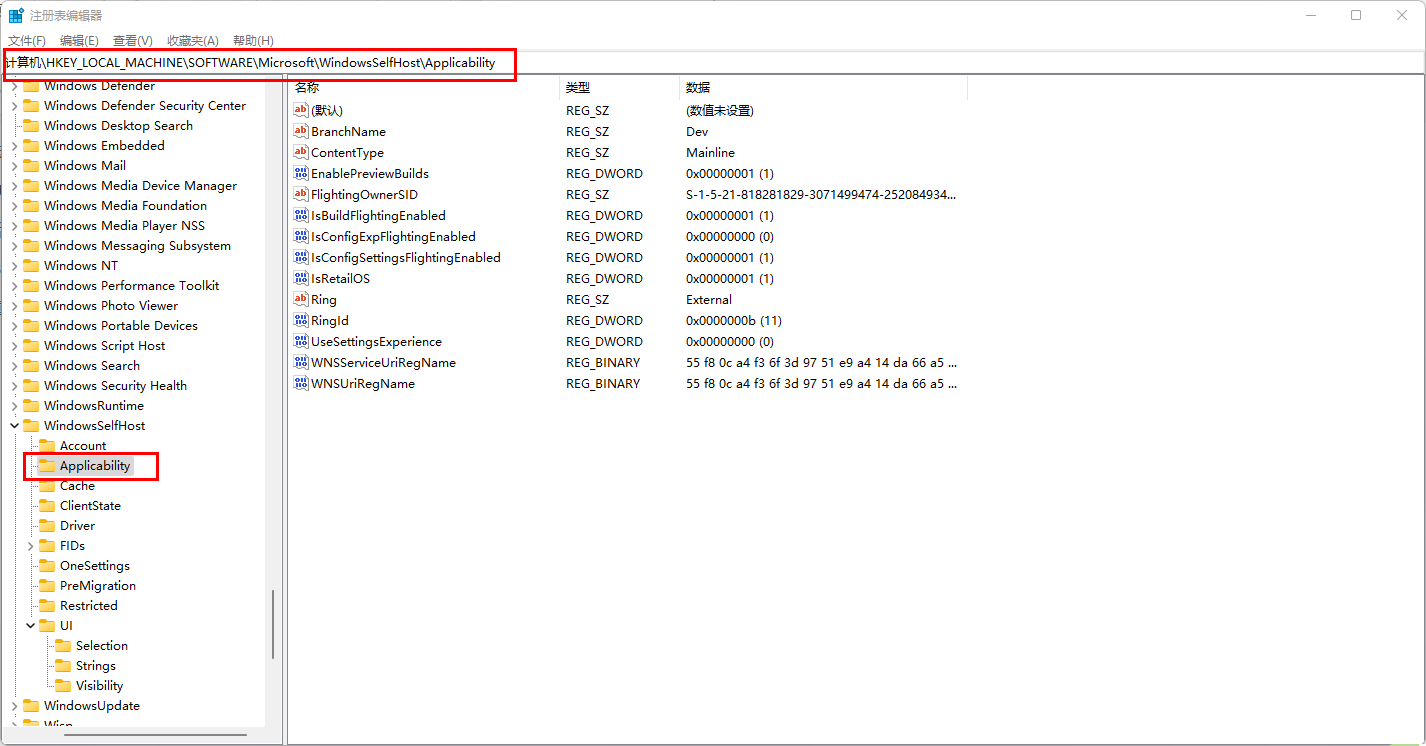Viewport: 1426px width, 746px height.
Task: Click the BranchName string value icon
Action: click(x=300, y=131)
